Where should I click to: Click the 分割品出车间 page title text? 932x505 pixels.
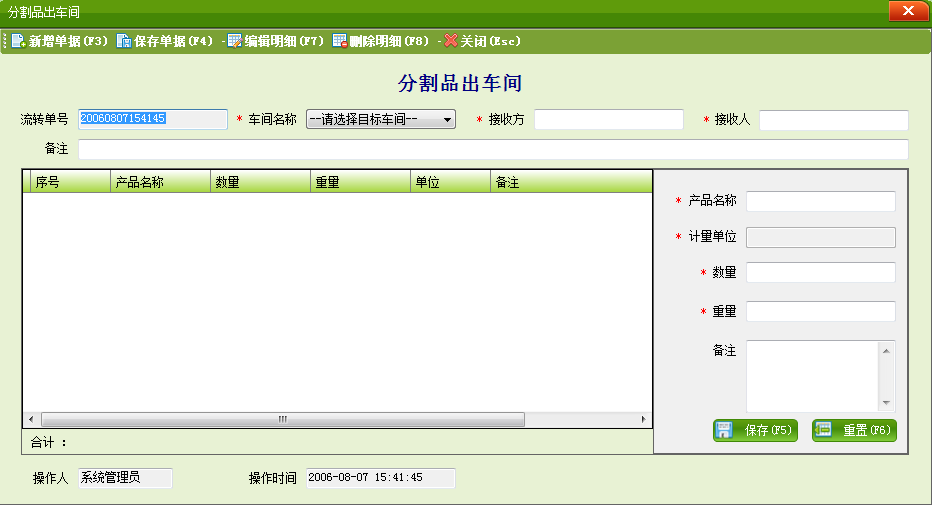pyautogui.click(x=460, y=83)
